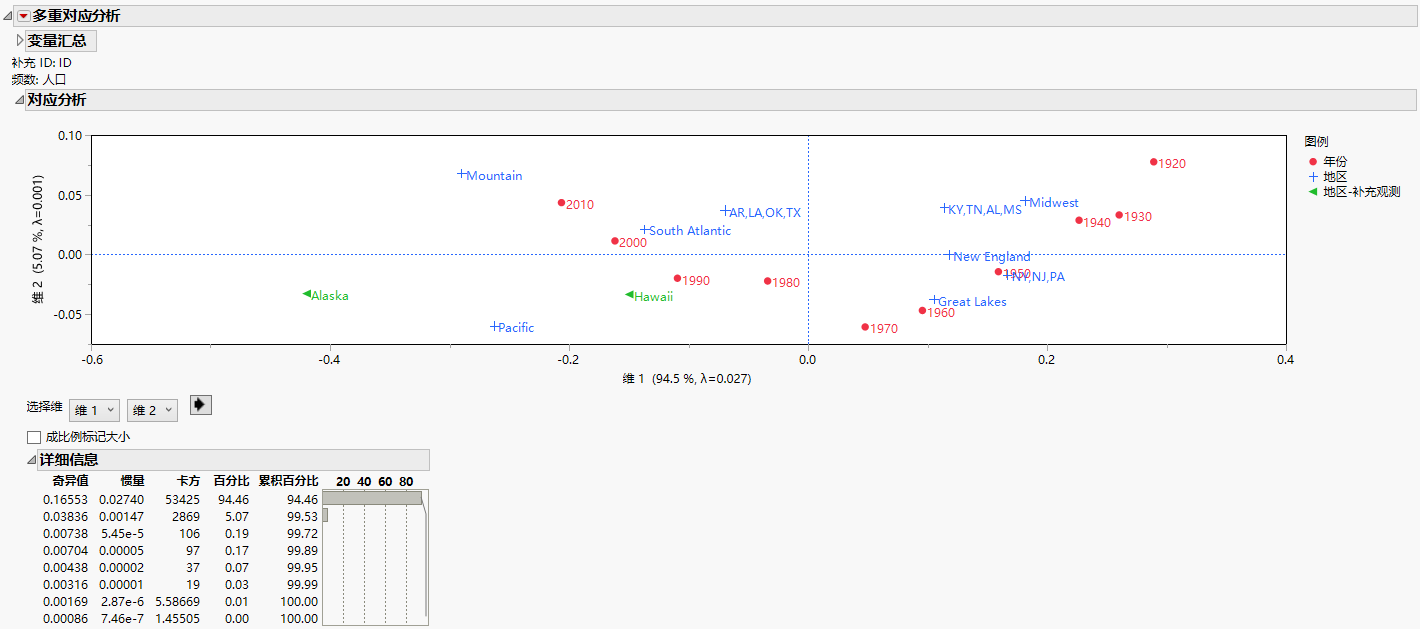
Task: Click the top bar in the percent chart
Action: [372, 498]
